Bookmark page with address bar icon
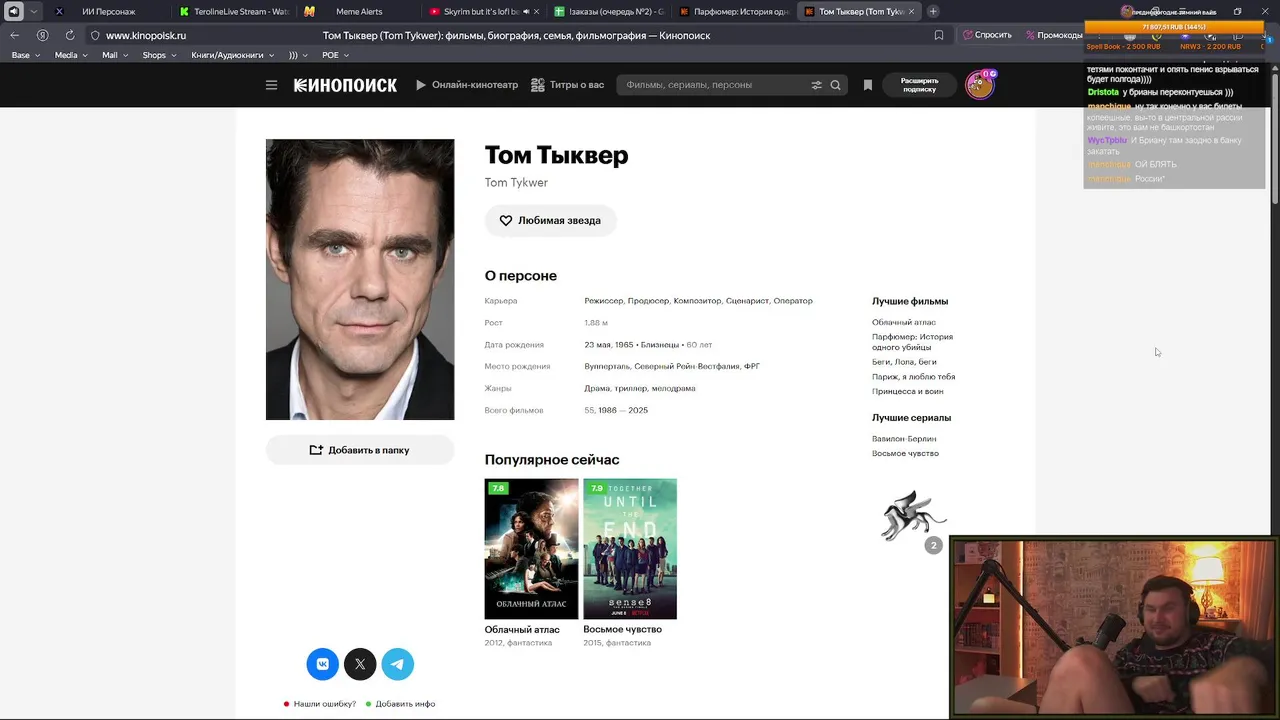This screenshot has height=720, width=1280. 938,35
